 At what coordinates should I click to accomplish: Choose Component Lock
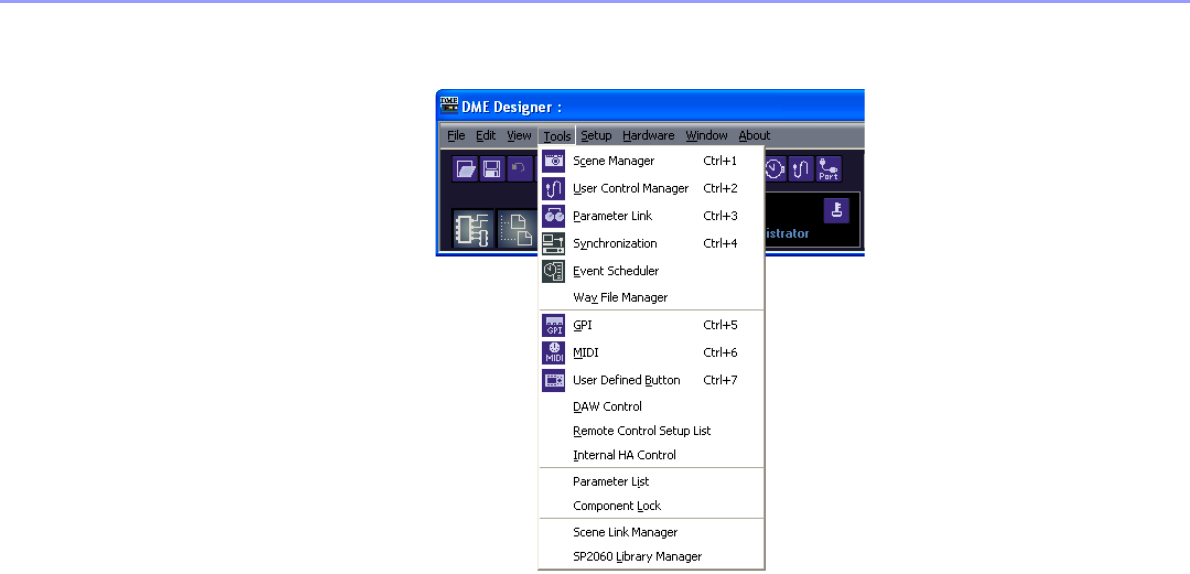coord(651,506)
